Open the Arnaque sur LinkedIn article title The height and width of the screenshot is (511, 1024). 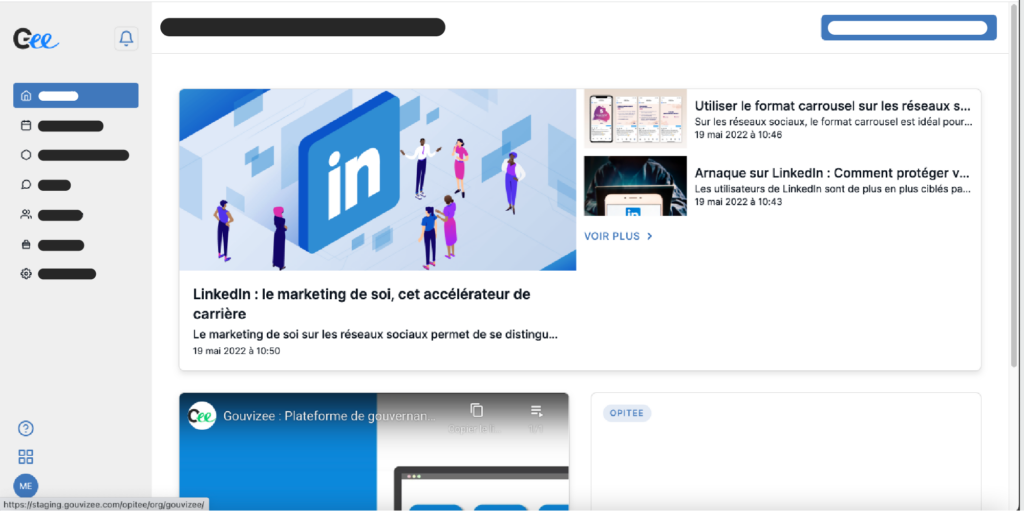[x=831, y=173]
